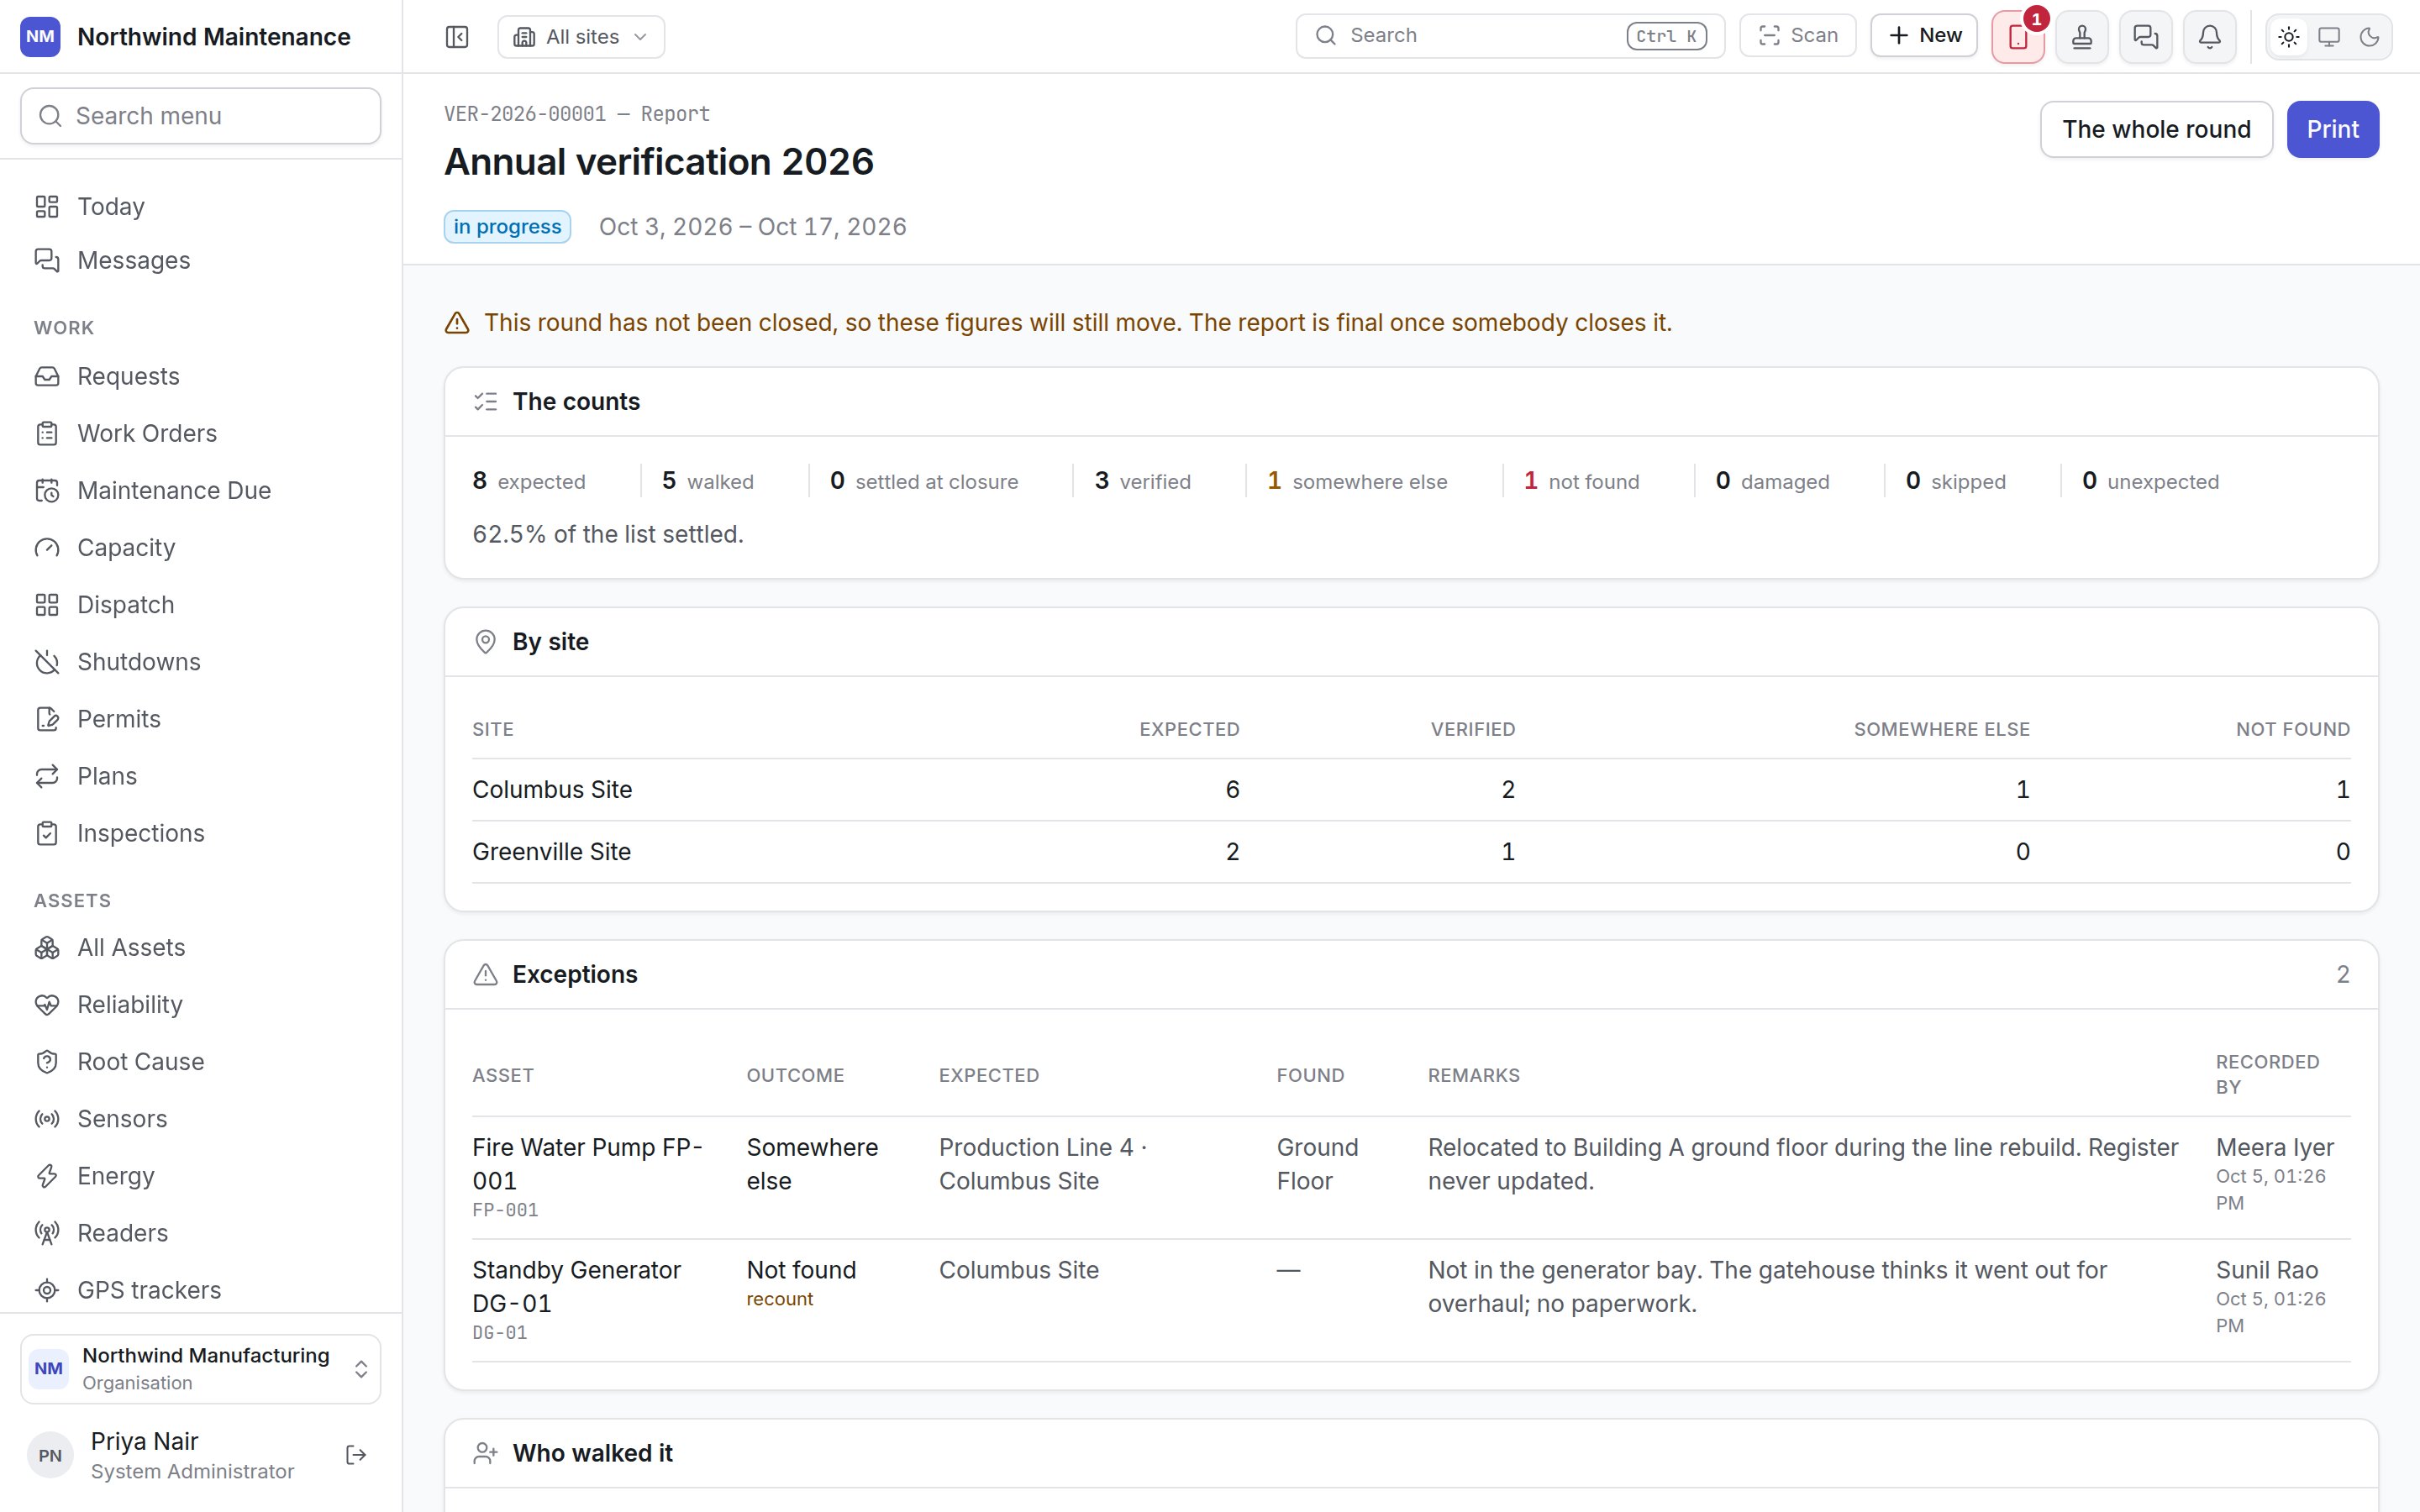2420x1512 pixels.
Task: Click the warning triangle icon beside notice
Action: [x=457, y=323]
